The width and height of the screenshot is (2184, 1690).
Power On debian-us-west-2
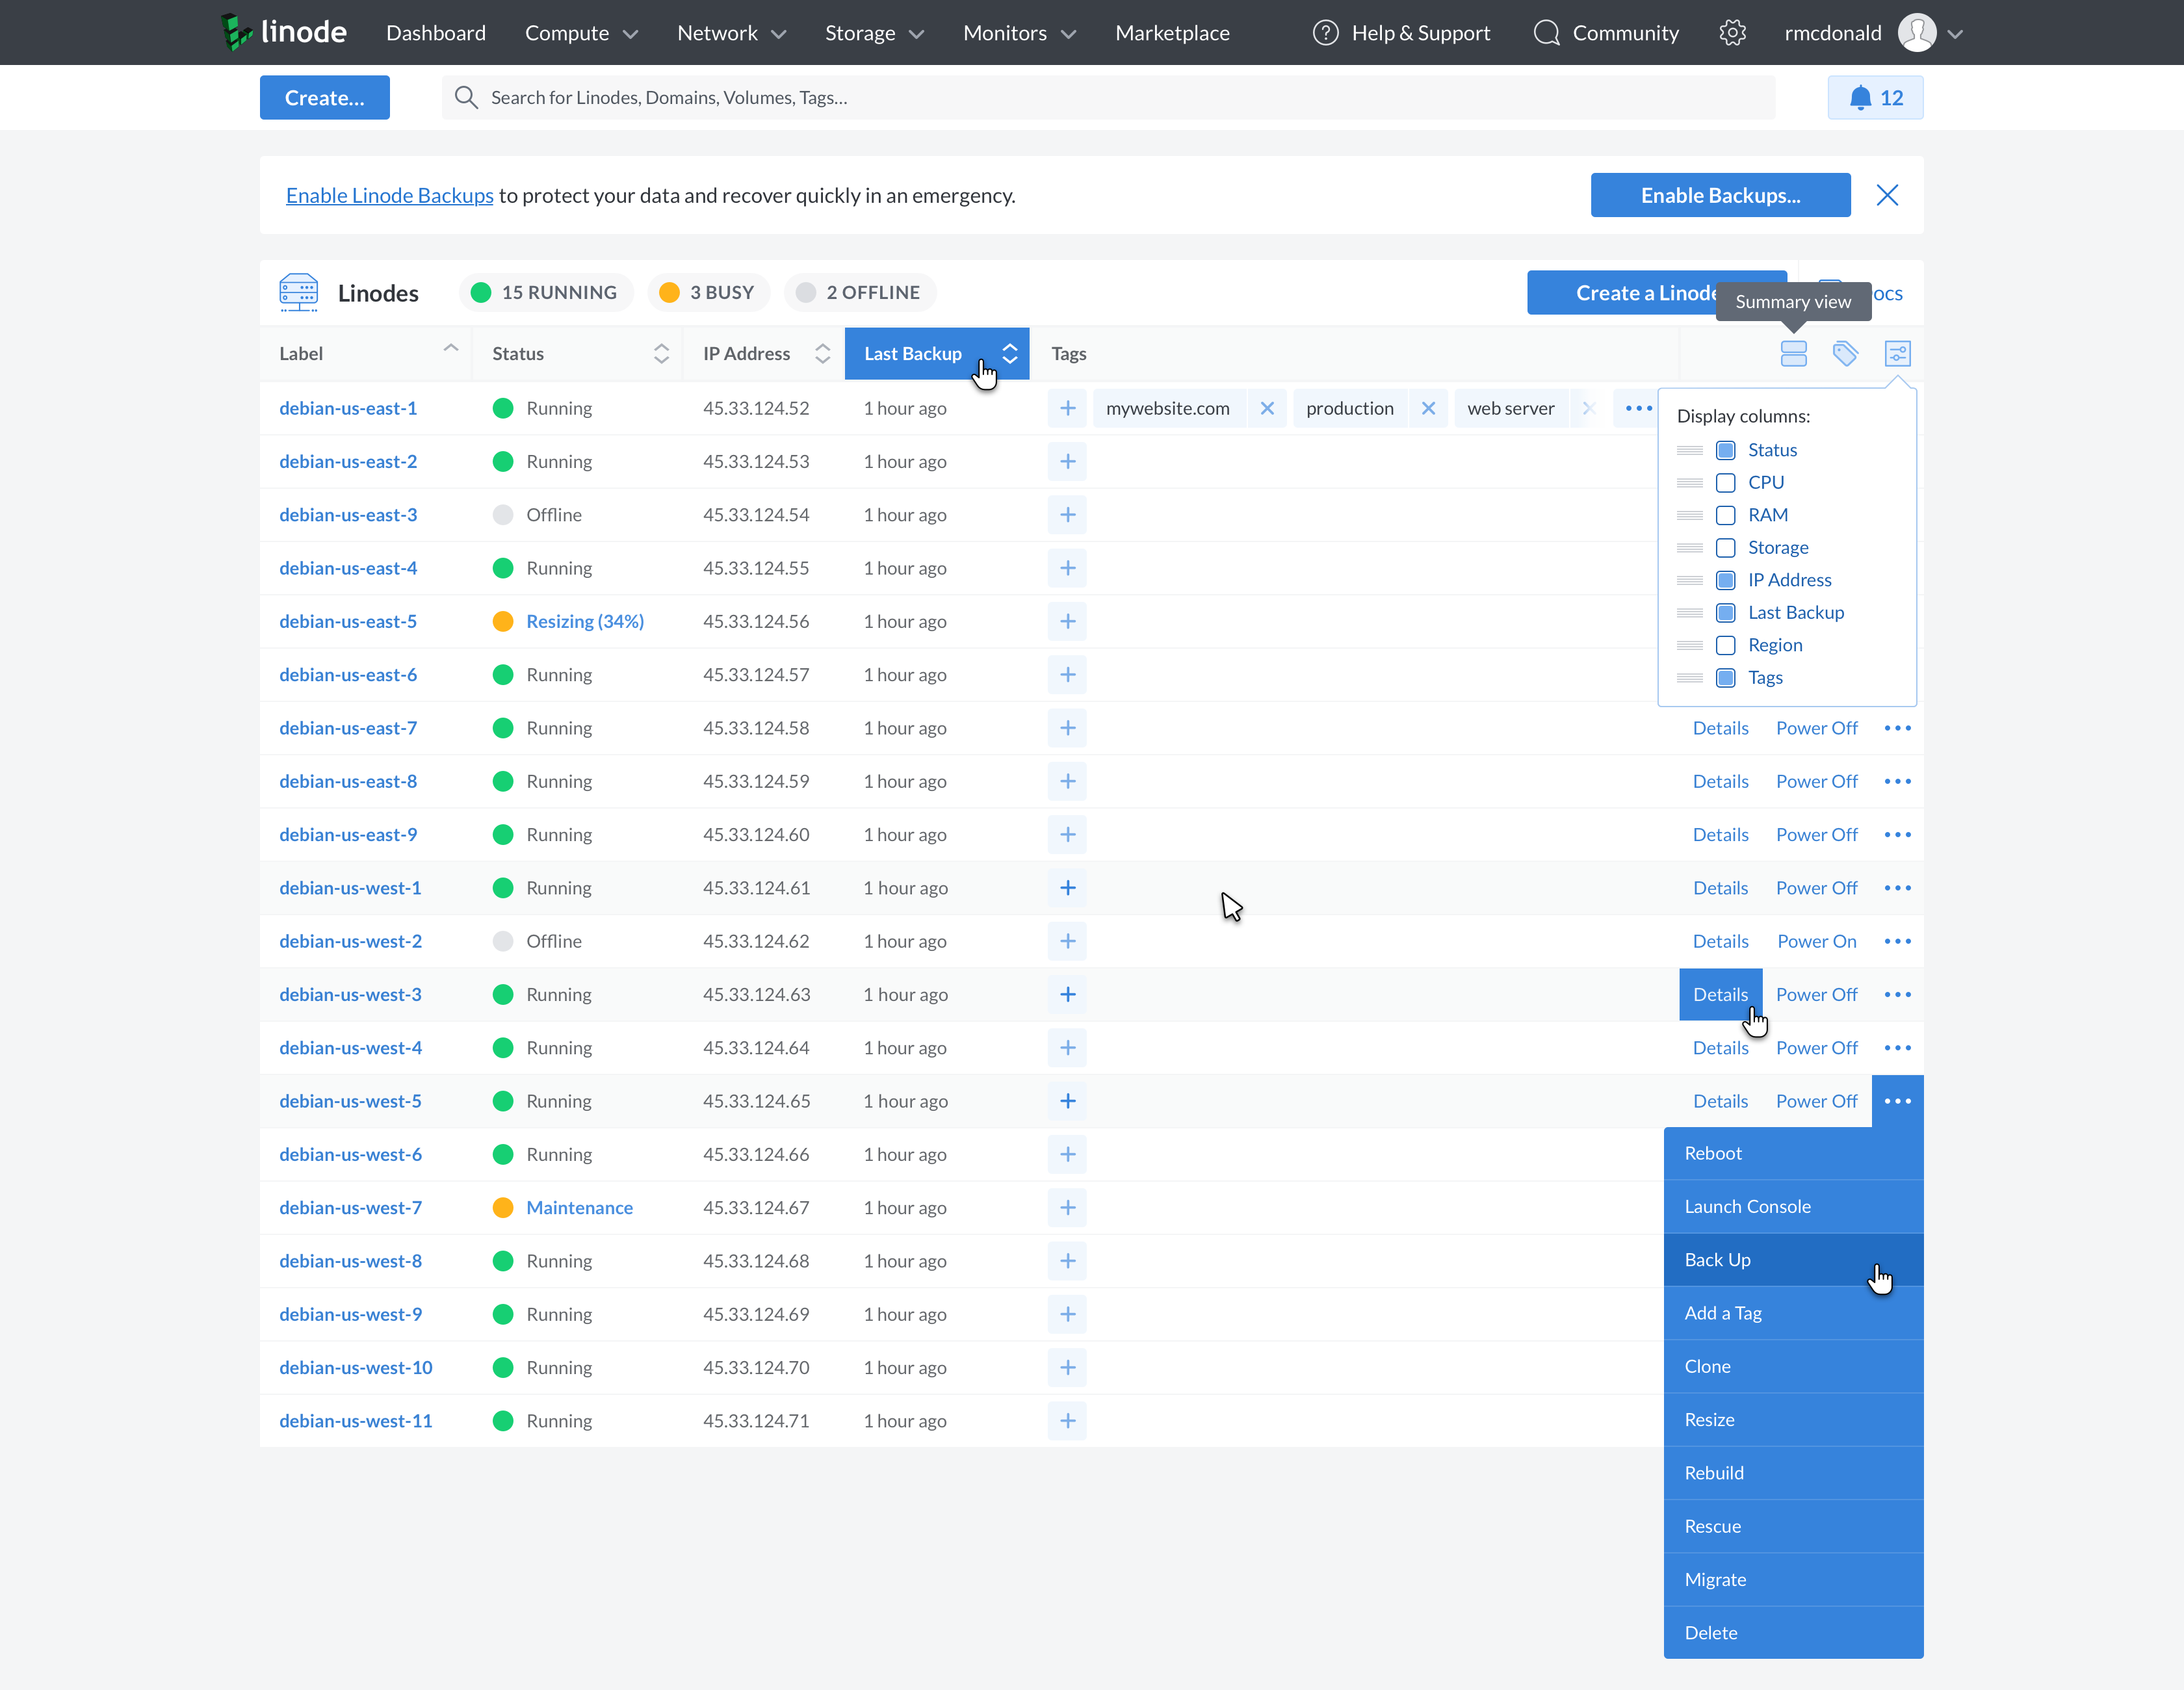pos(1816,941)
